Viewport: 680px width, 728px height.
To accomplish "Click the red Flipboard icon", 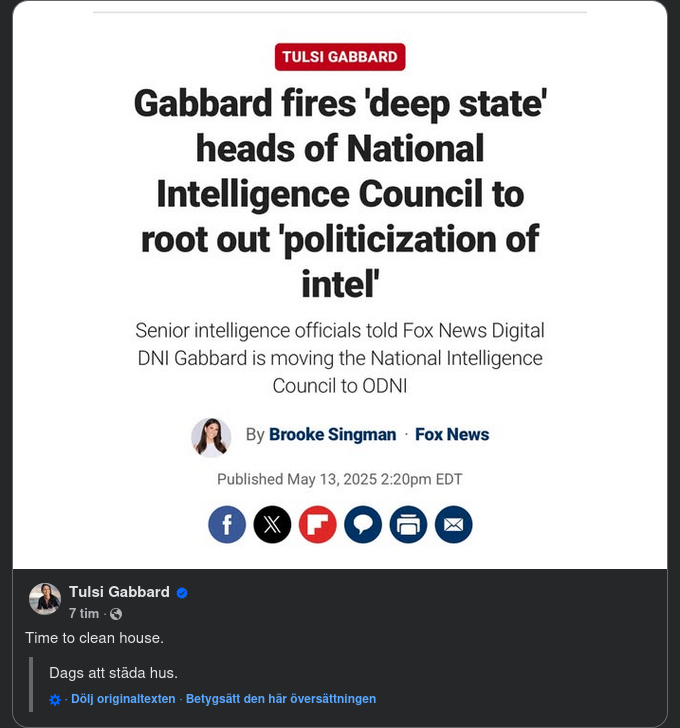I will 317,524.
